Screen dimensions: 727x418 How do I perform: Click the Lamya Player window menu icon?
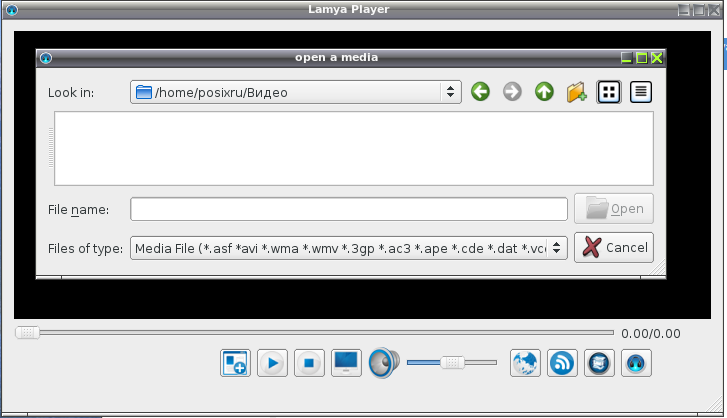point(12,10)
